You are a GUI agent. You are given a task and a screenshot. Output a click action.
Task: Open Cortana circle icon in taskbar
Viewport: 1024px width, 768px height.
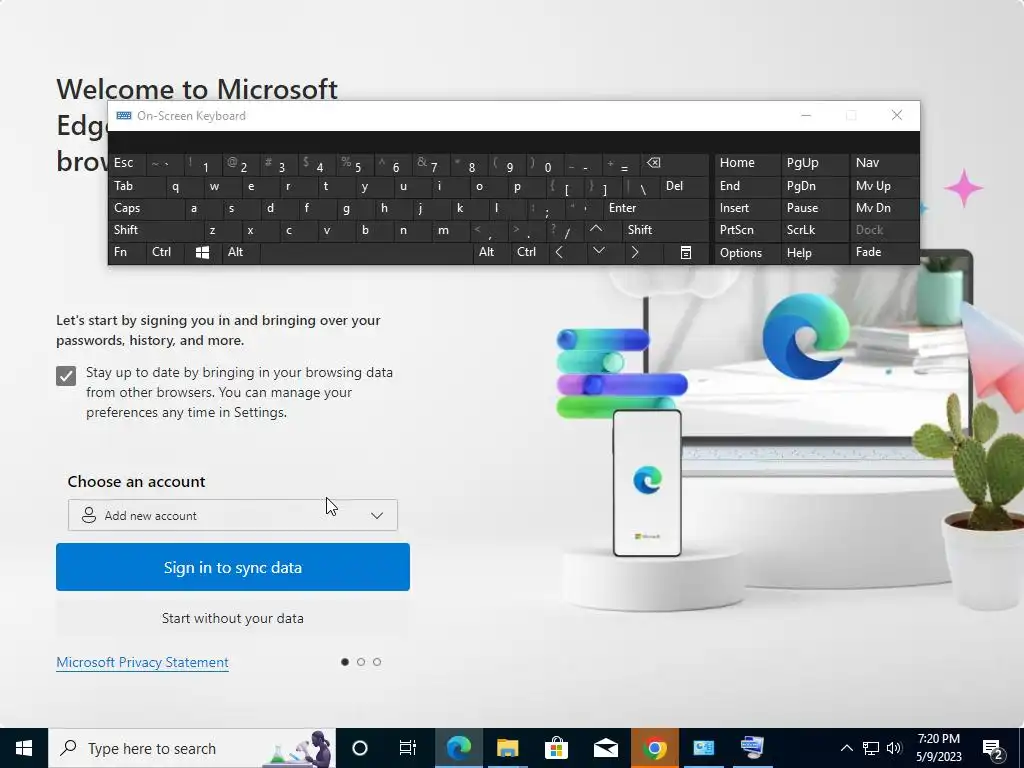click(360, 748)
